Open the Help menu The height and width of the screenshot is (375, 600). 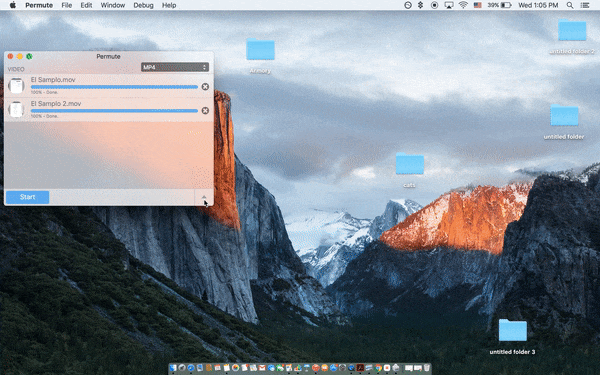pos(169,5)
